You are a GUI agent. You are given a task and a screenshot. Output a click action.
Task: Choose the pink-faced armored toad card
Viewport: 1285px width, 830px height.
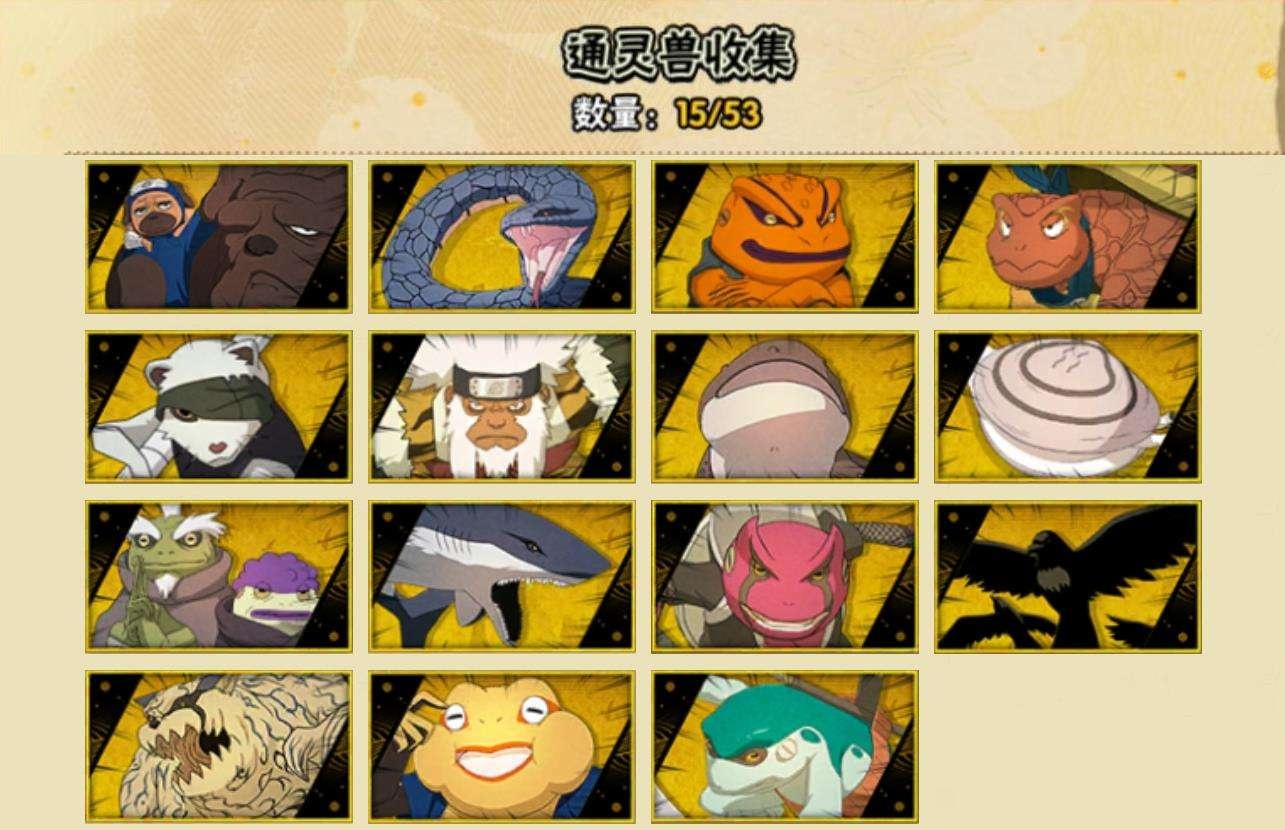784,577
